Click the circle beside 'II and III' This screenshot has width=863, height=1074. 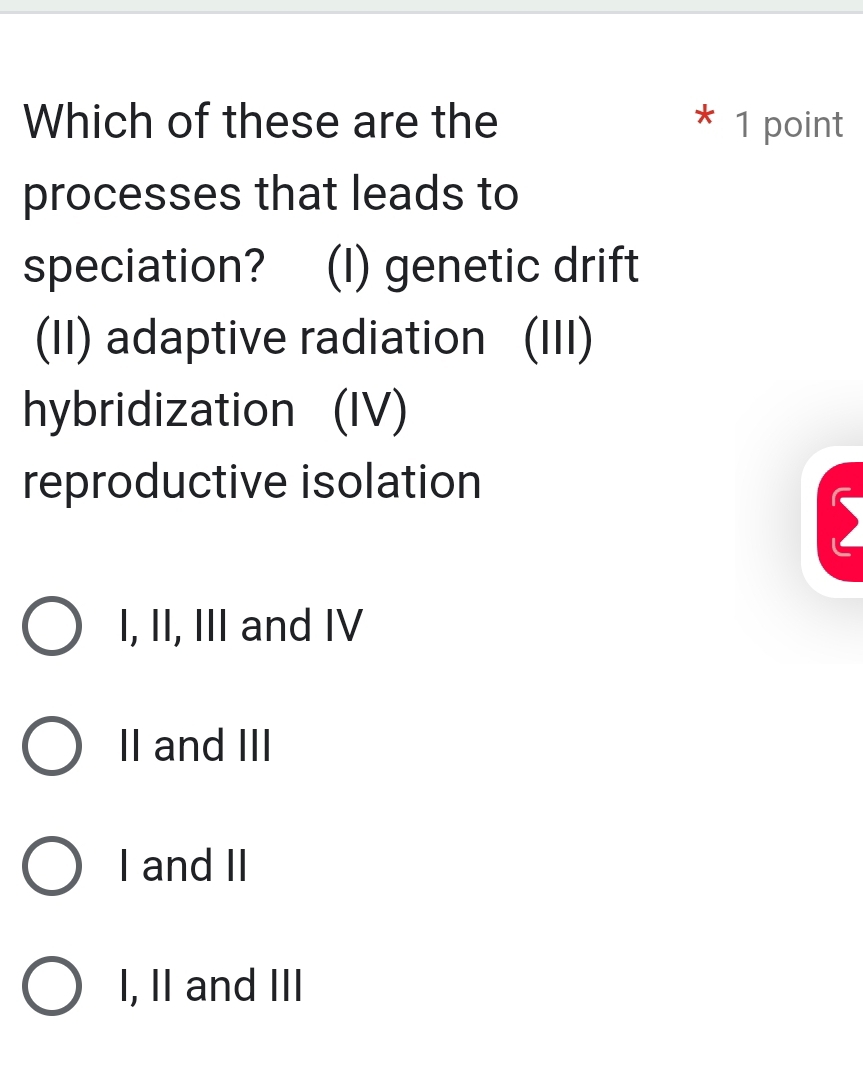coord(52,746)
